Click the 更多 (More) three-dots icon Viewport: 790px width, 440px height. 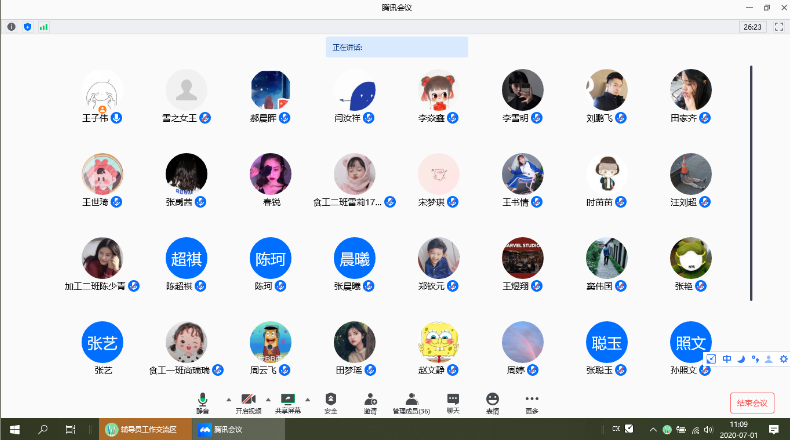coord(531,399)
